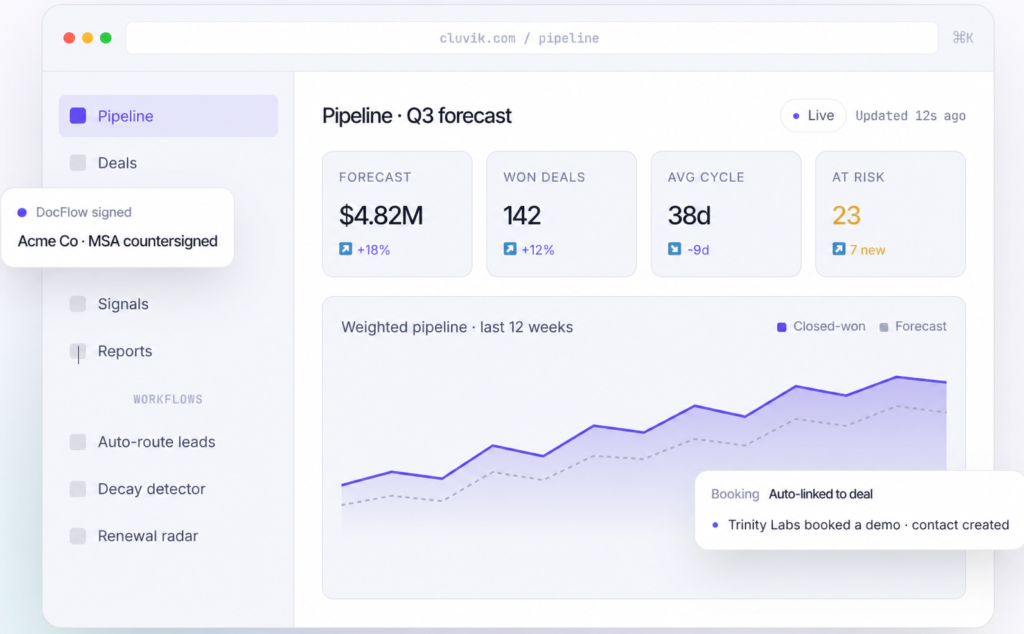Click the gray icon beside Deals

pyautogui.click(x=78, y=163)
